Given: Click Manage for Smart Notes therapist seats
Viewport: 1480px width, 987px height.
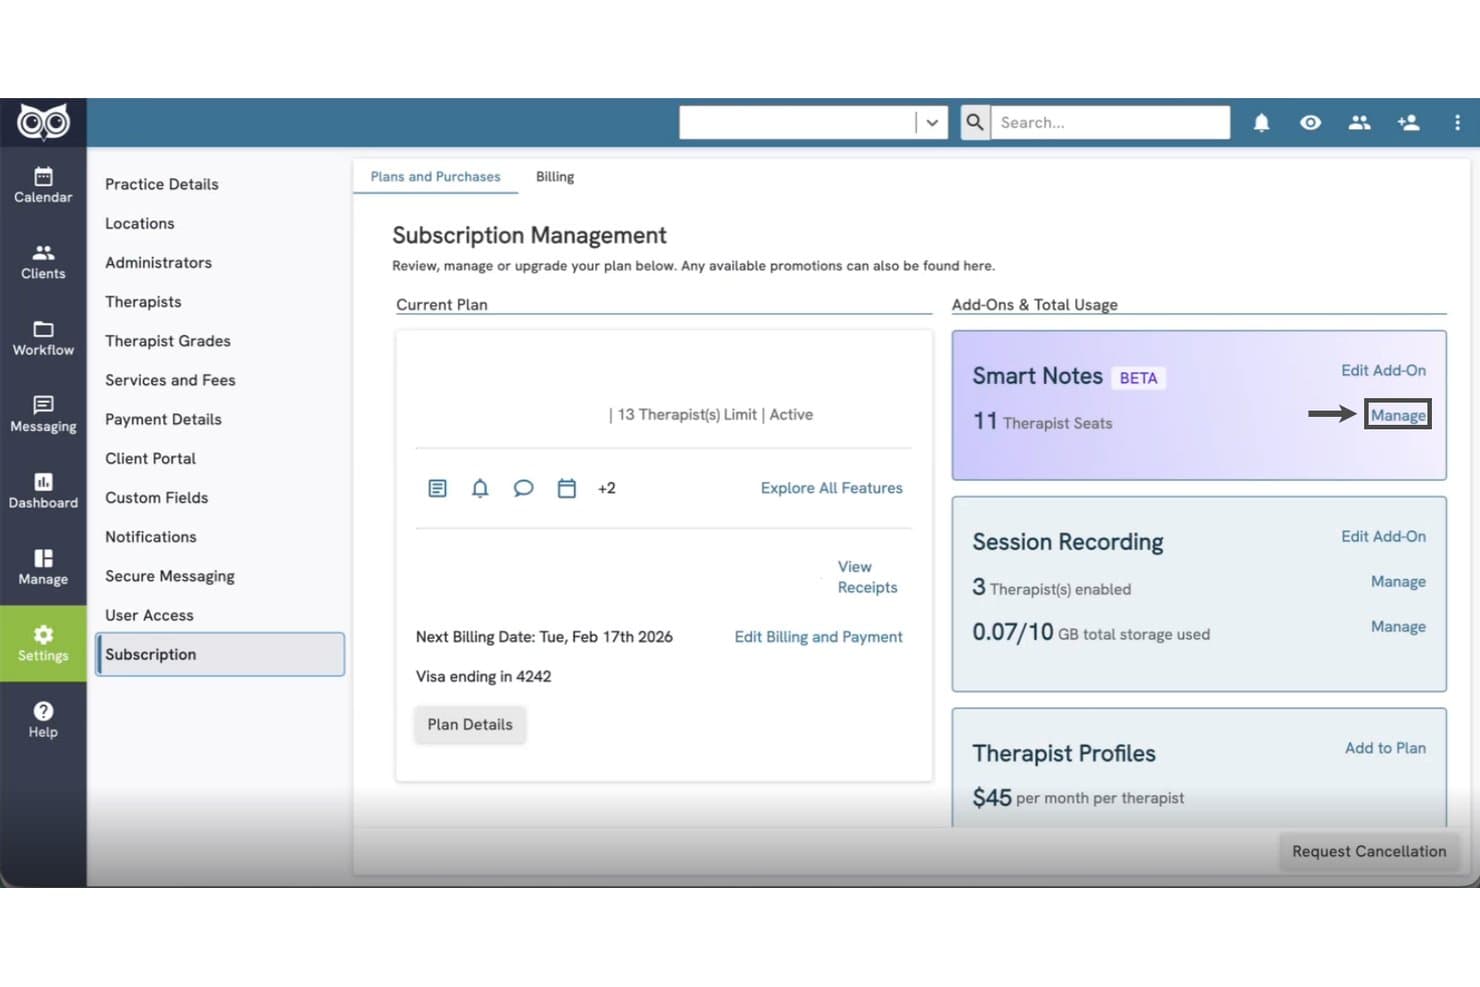Looking at the screenshot, I should point(1398,415).
